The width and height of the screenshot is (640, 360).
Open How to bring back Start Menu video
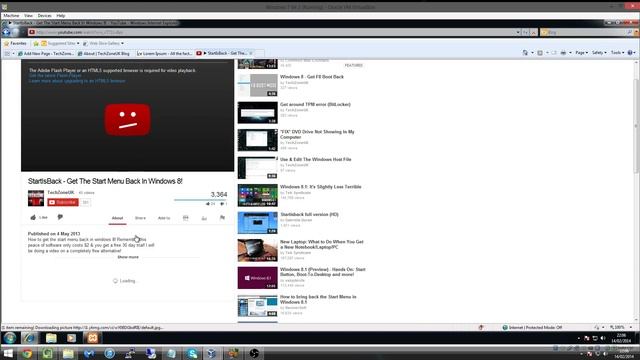(x=318, y=299)
